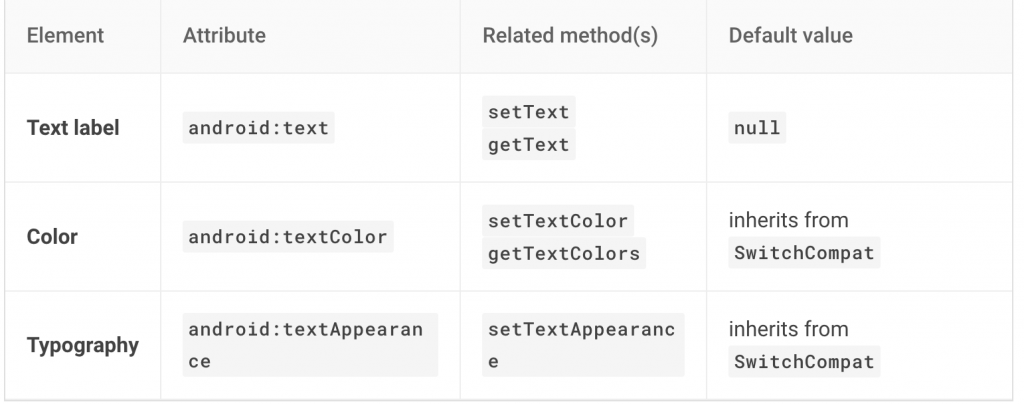Click the getTextColors method code
Image resolution: width=1024 pixels, height=404 pixels.
coord(563,254)
